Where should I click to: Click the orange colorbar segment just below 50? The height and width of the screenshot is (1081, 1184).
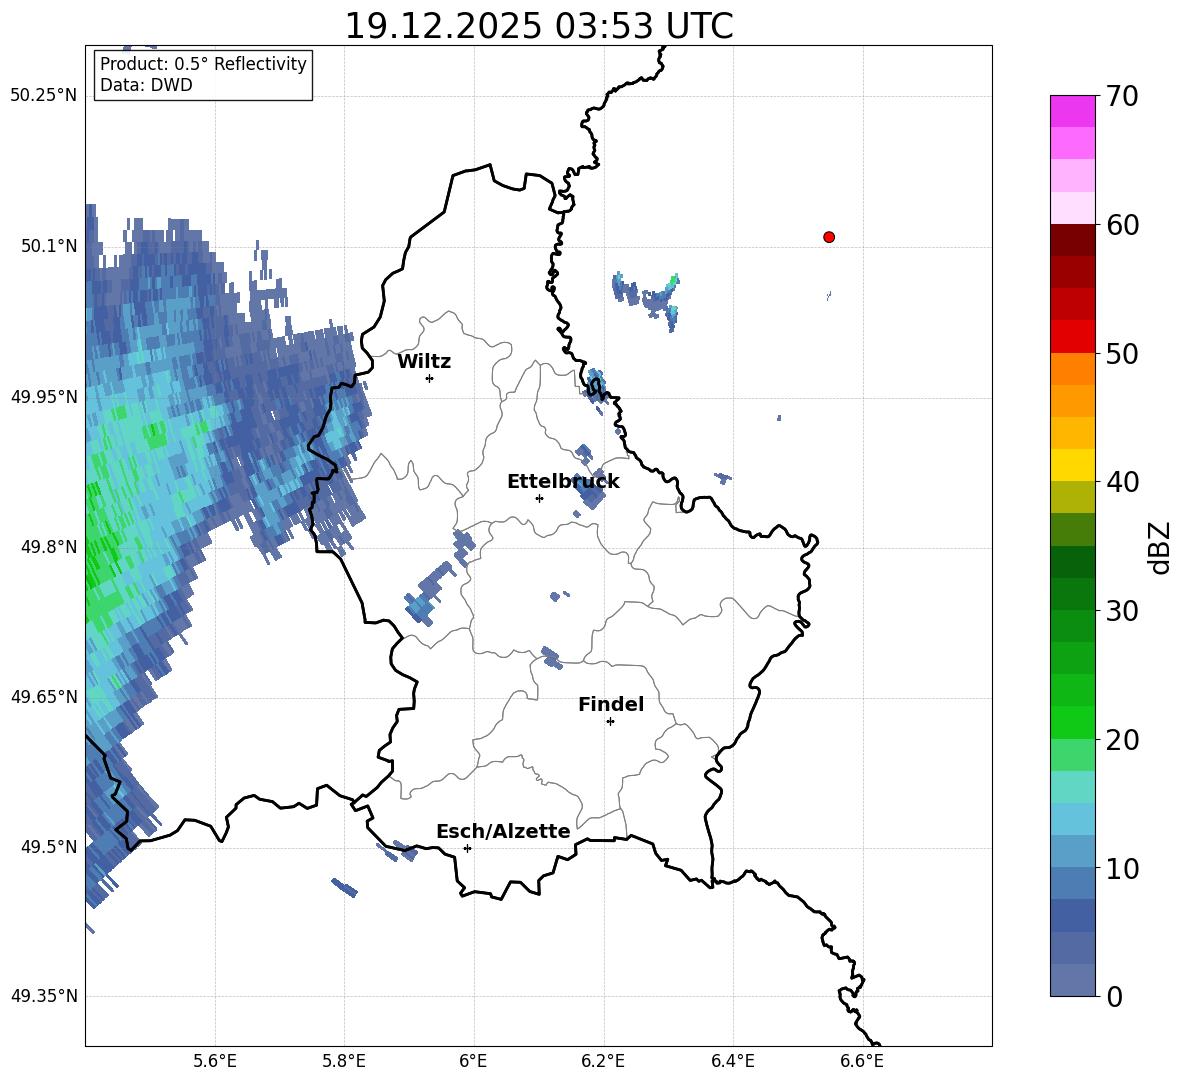point(1072,369)
